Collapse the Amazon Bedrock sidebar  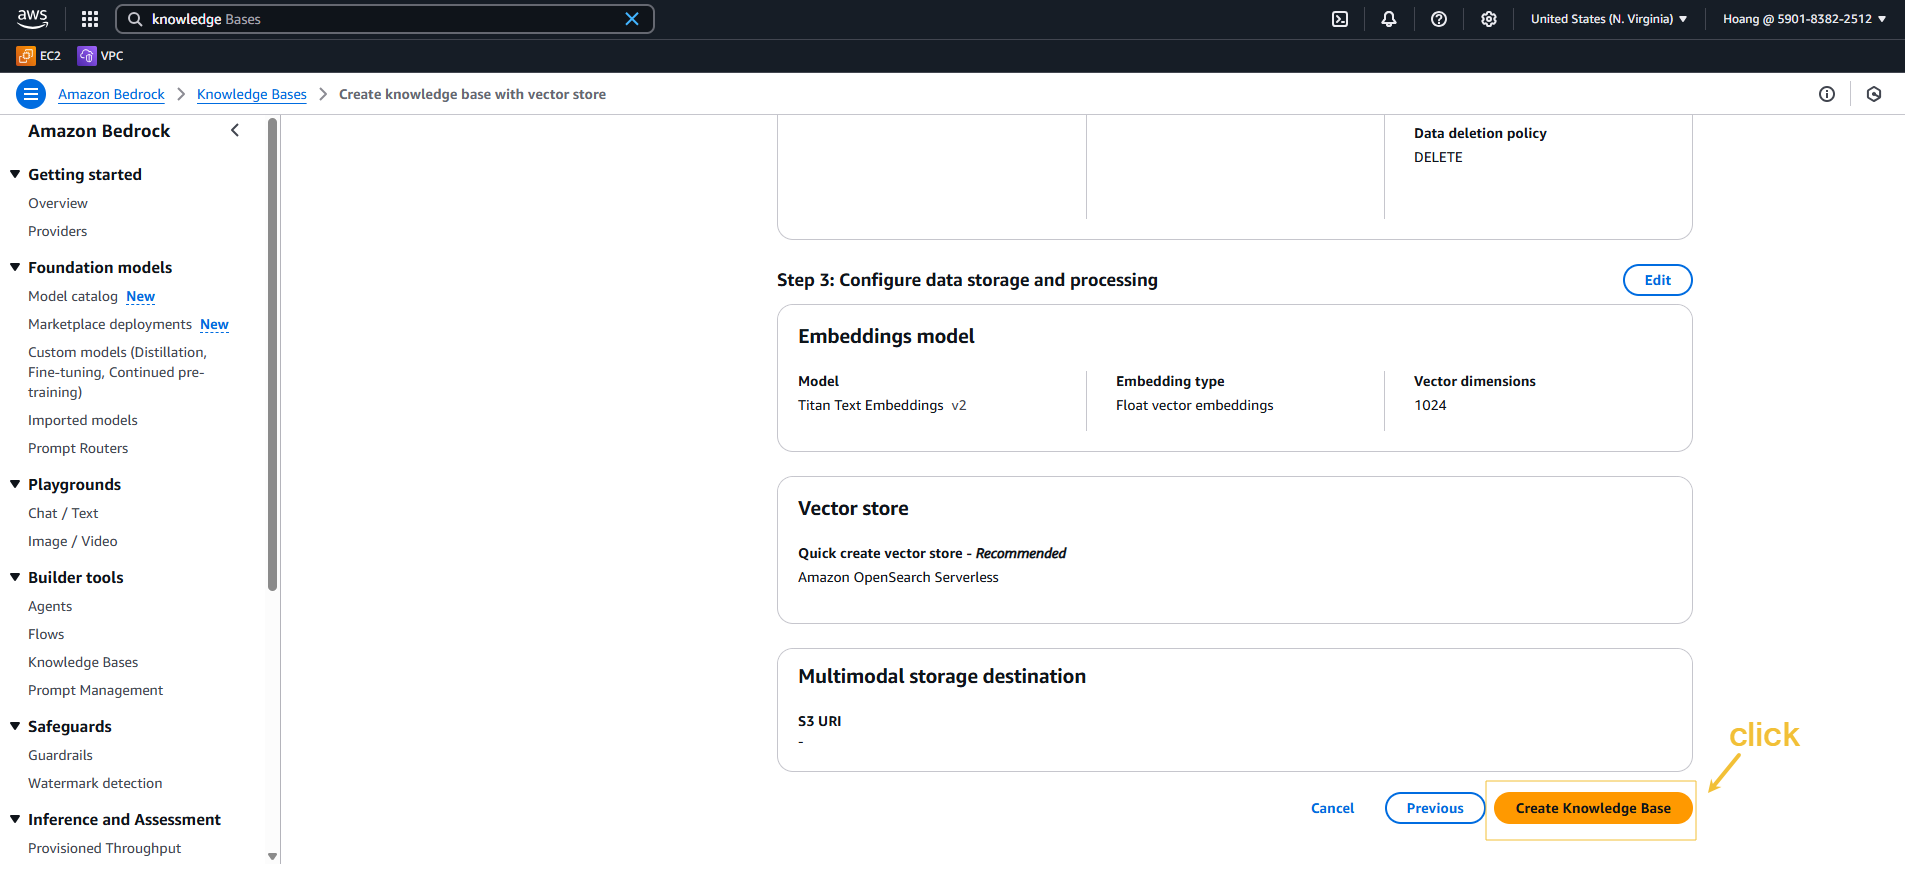(x=235, y=130)
